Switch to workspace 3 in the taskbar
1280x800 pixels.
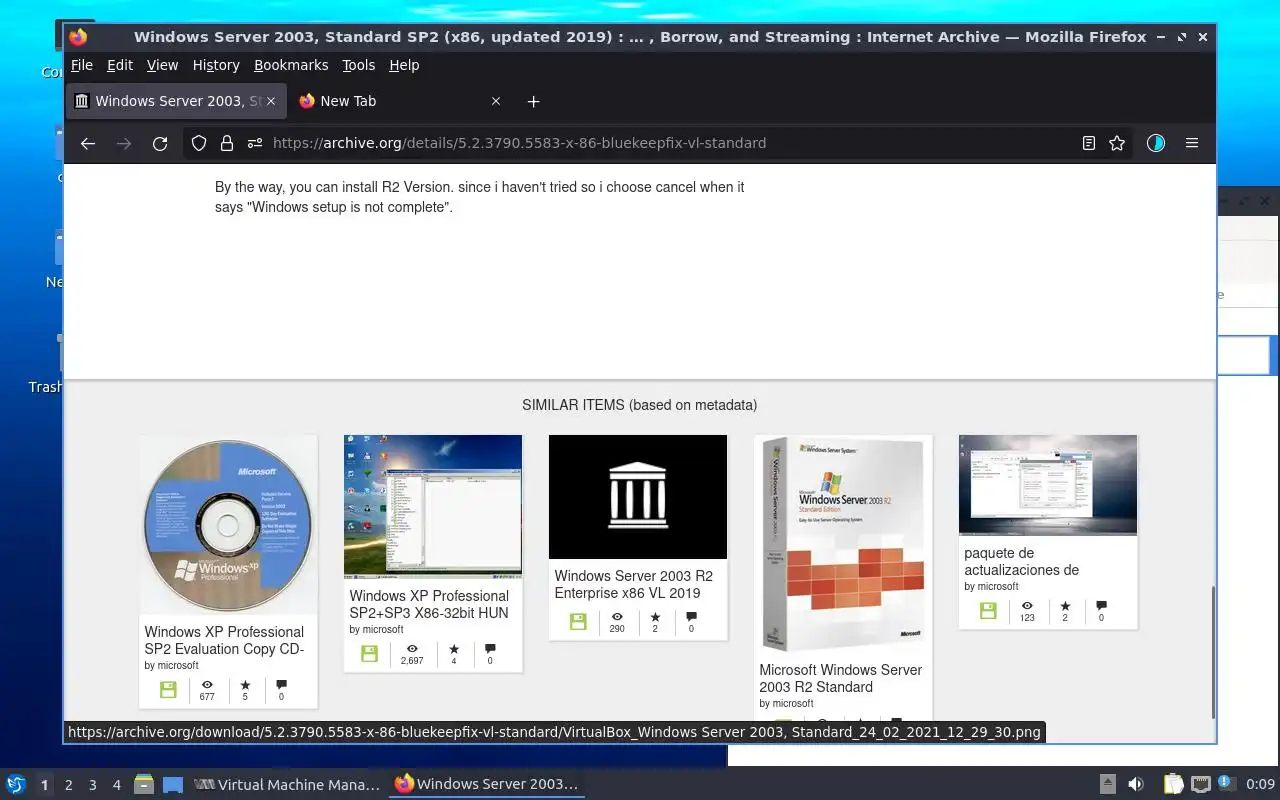click(x=93, y=785)
